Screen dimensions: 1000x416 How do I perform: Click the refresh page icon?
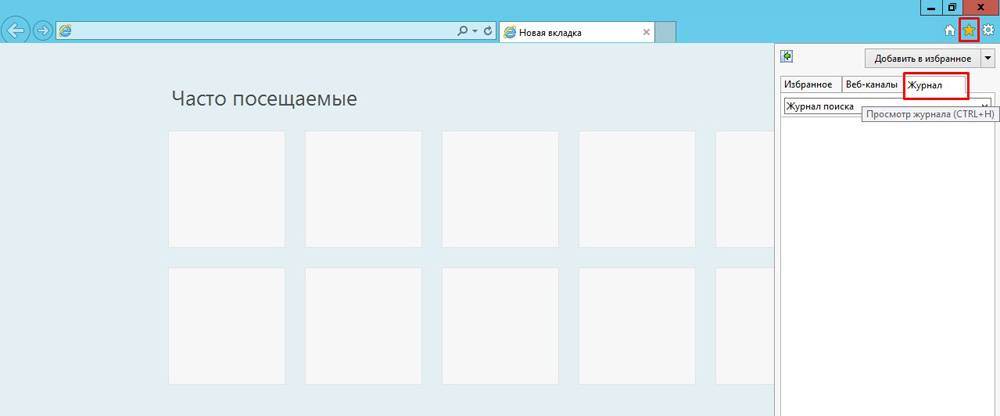(488, 31)
